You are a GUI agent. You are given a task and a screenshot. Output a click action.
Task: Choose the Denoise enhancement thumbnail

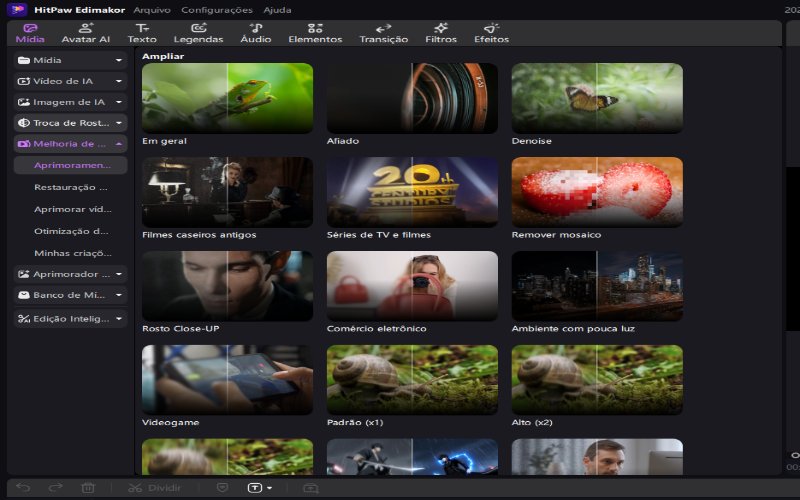(597, 98)
